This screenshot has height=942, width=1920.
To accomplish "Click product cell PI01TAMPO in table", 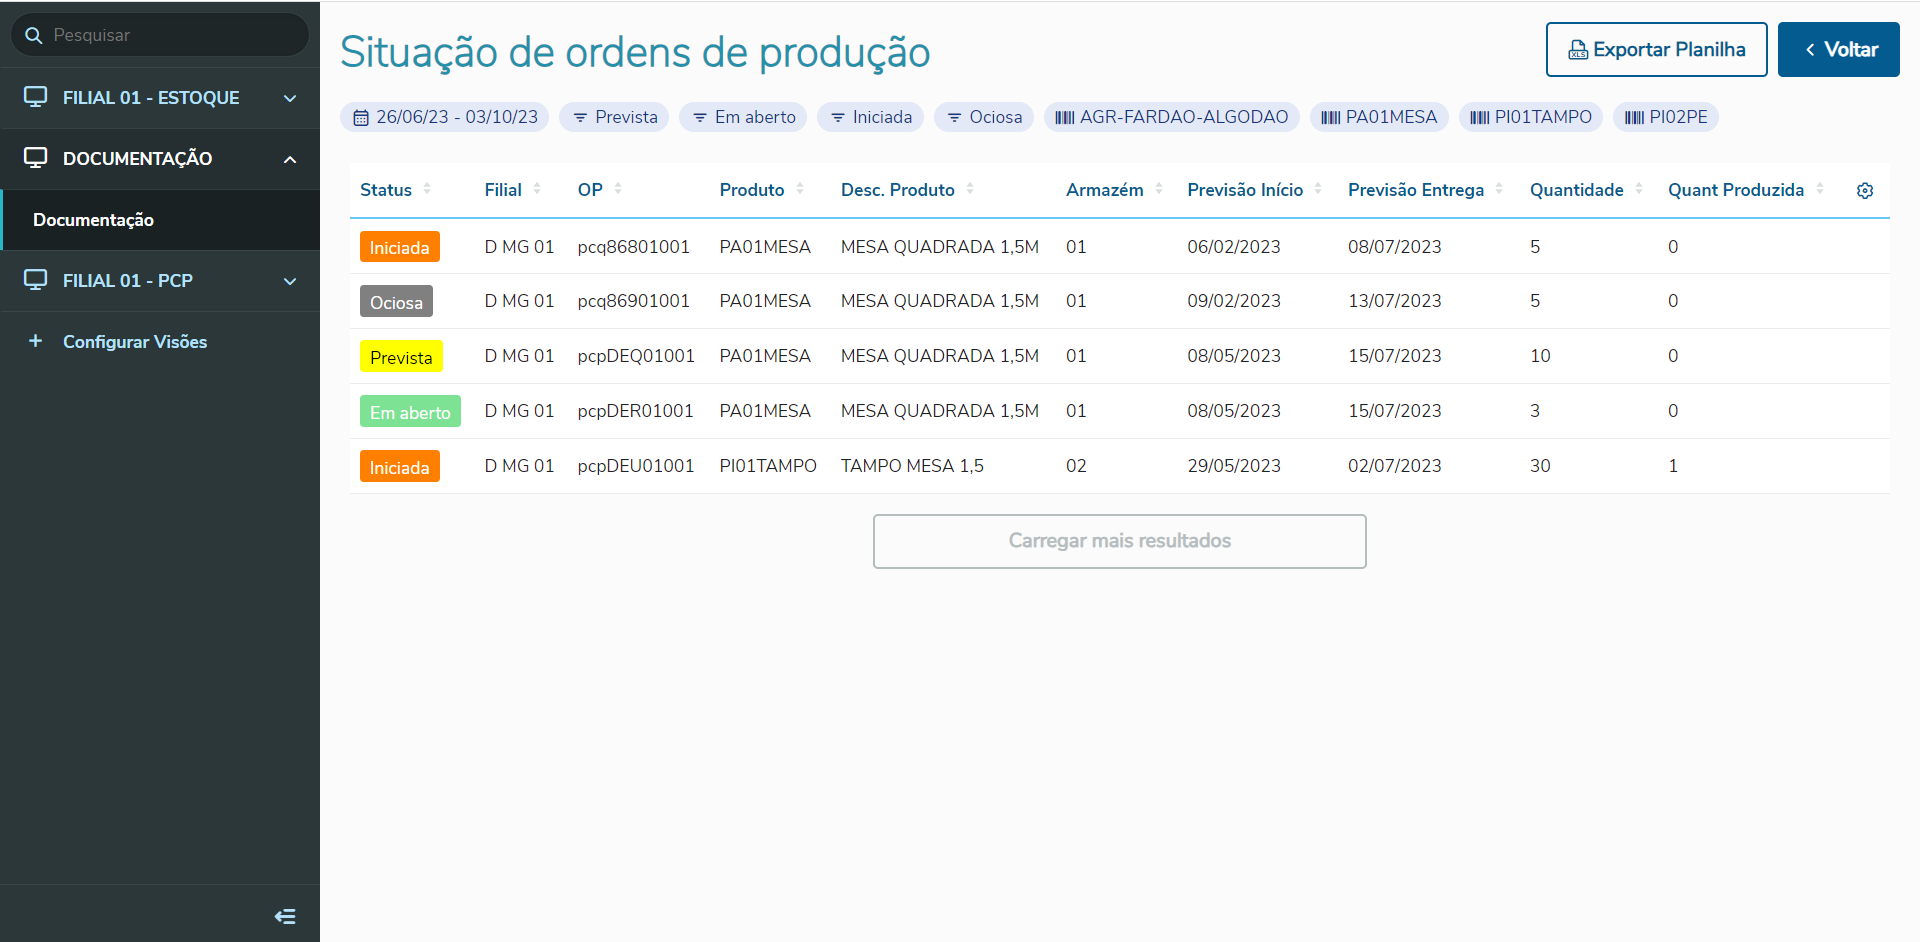I will point(768,466).
